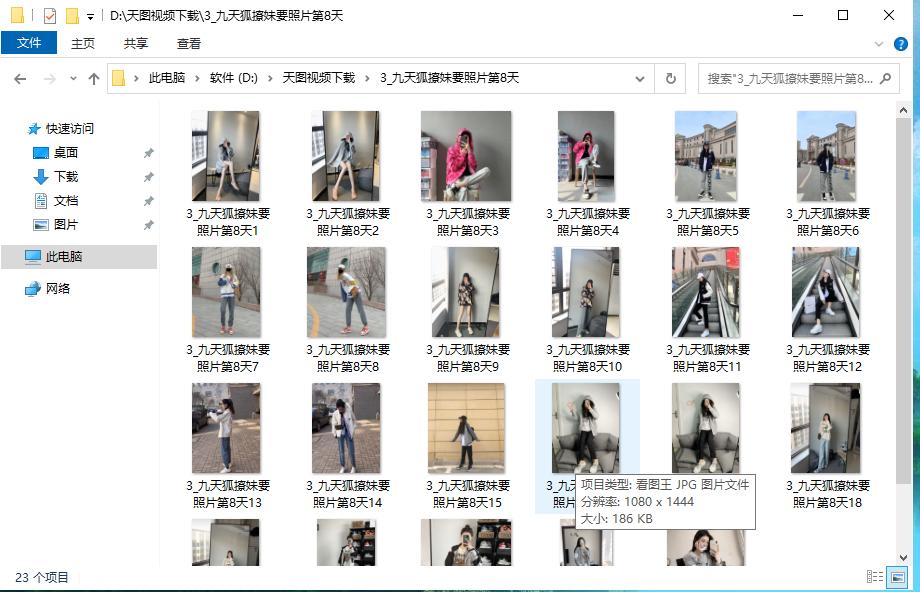Image resolution: width=920 pixels, height=592 pixels.
Task: Click the New Folder icon in Quick Access Toolbar
Action: pos(72,15)
